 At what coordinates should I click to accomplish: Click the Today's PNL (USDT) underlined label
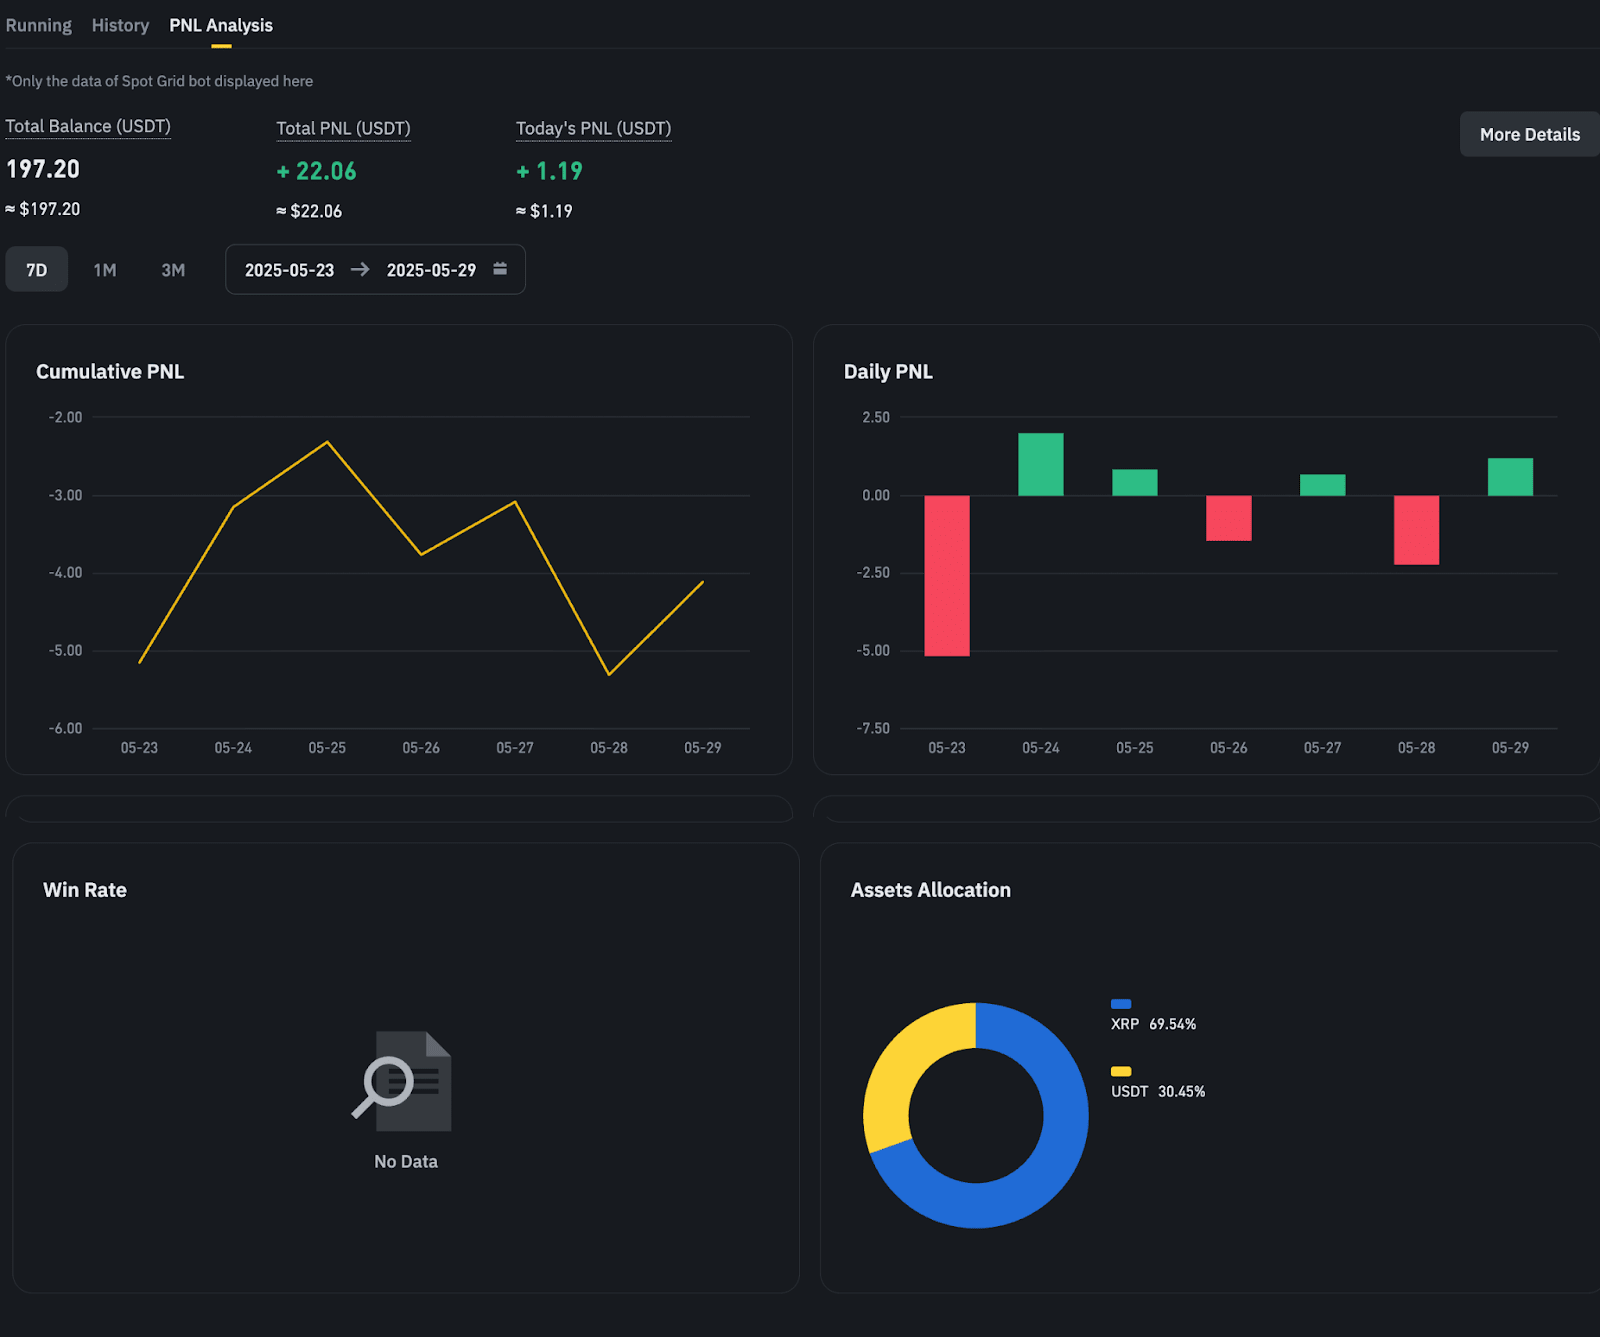pos(593,128)
